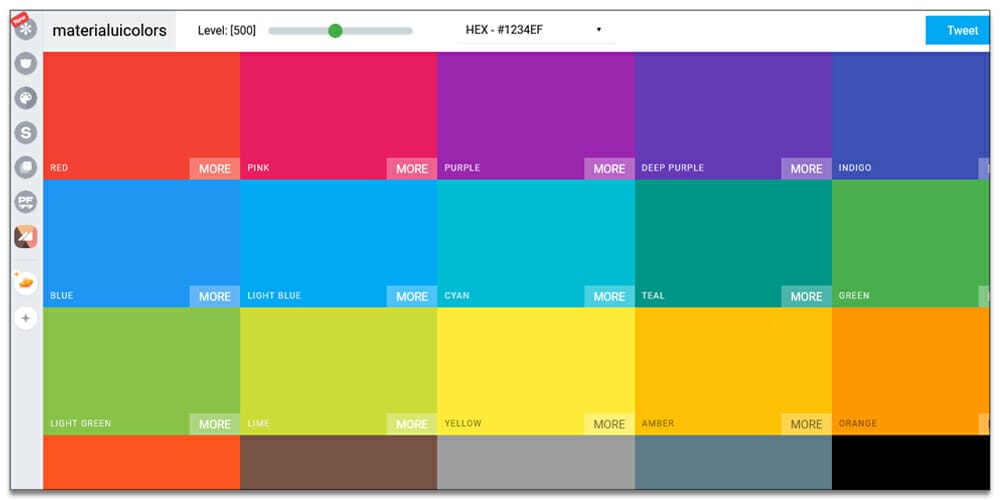Open the chat bubble sidebar icon
The width and height of the screenshot is (1000, 500).
pos(26,167)
